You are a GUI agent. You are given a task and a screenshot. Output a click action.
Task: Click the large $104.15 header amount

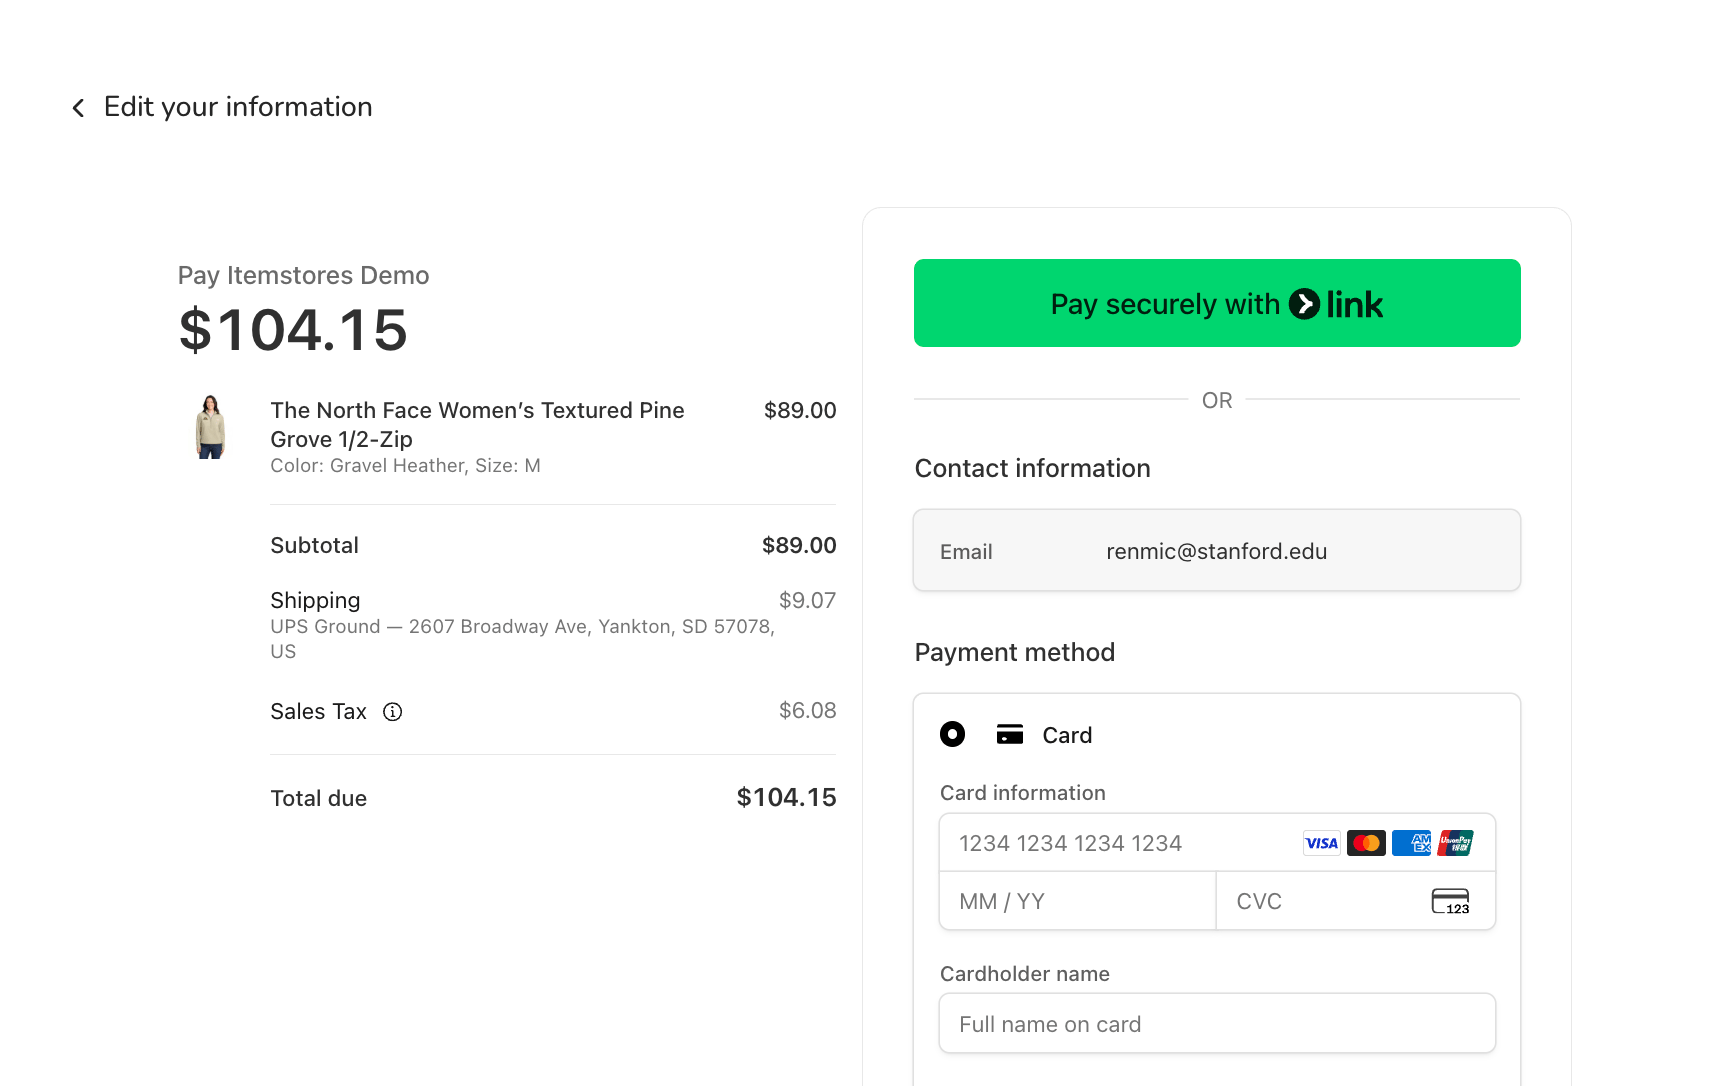(x=293, y=330)
